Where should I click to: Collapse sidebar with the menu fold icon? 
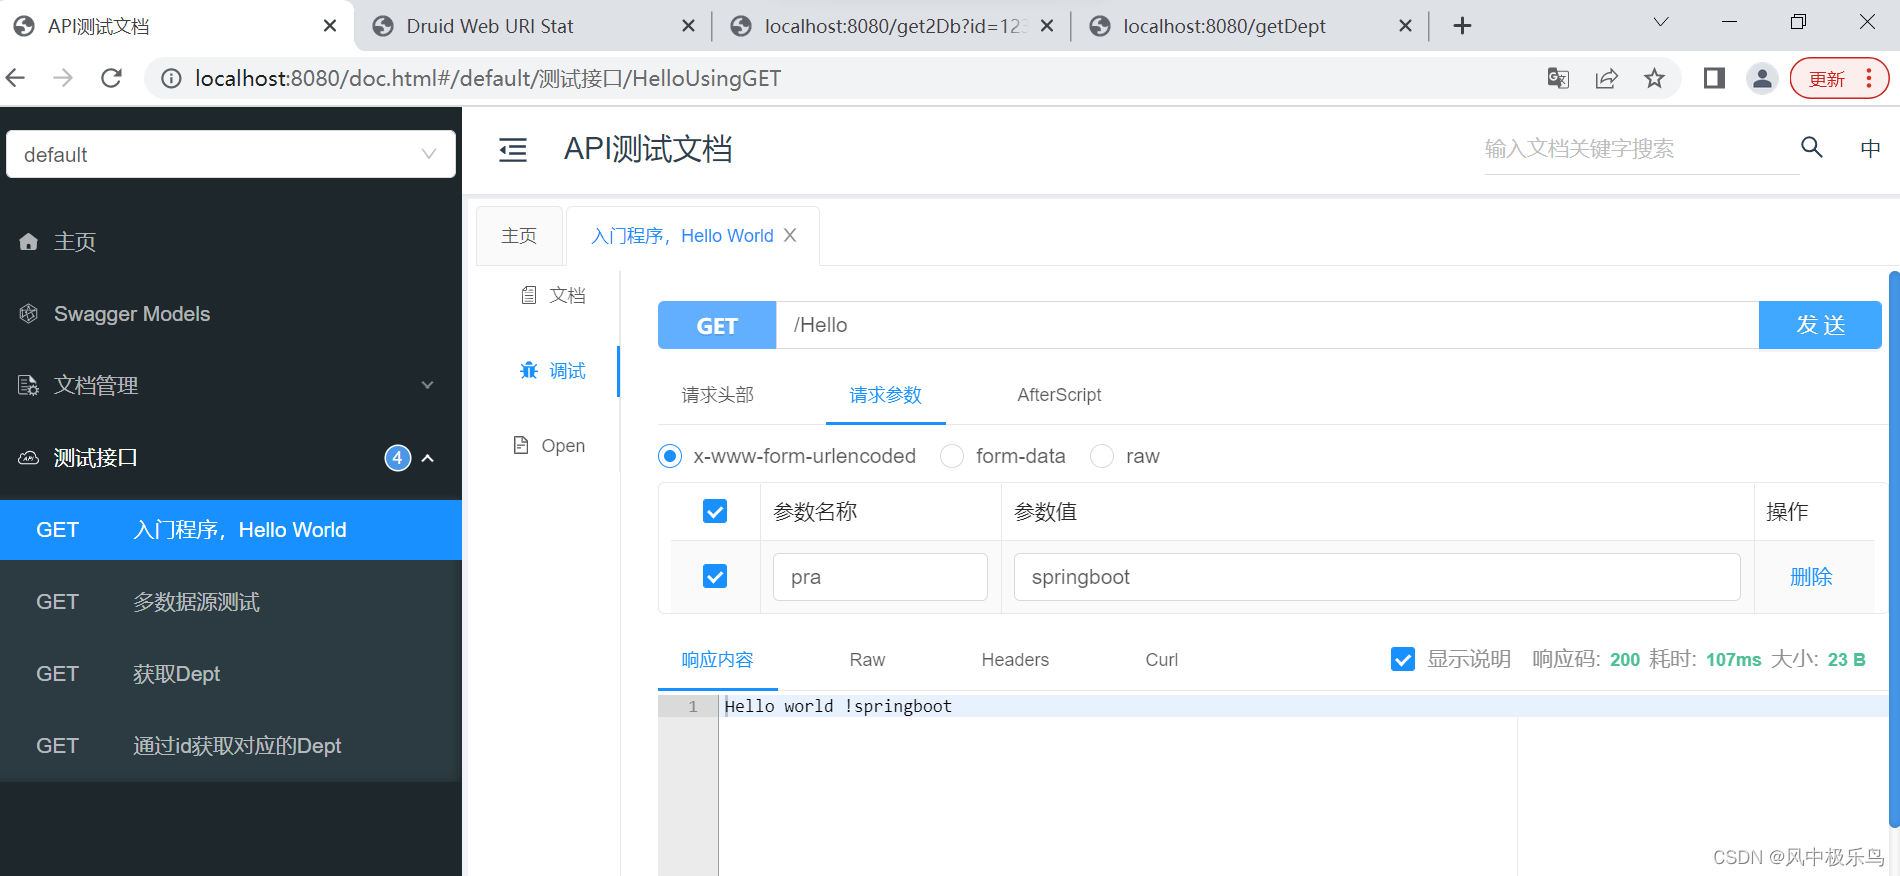[x=513, y=150]
